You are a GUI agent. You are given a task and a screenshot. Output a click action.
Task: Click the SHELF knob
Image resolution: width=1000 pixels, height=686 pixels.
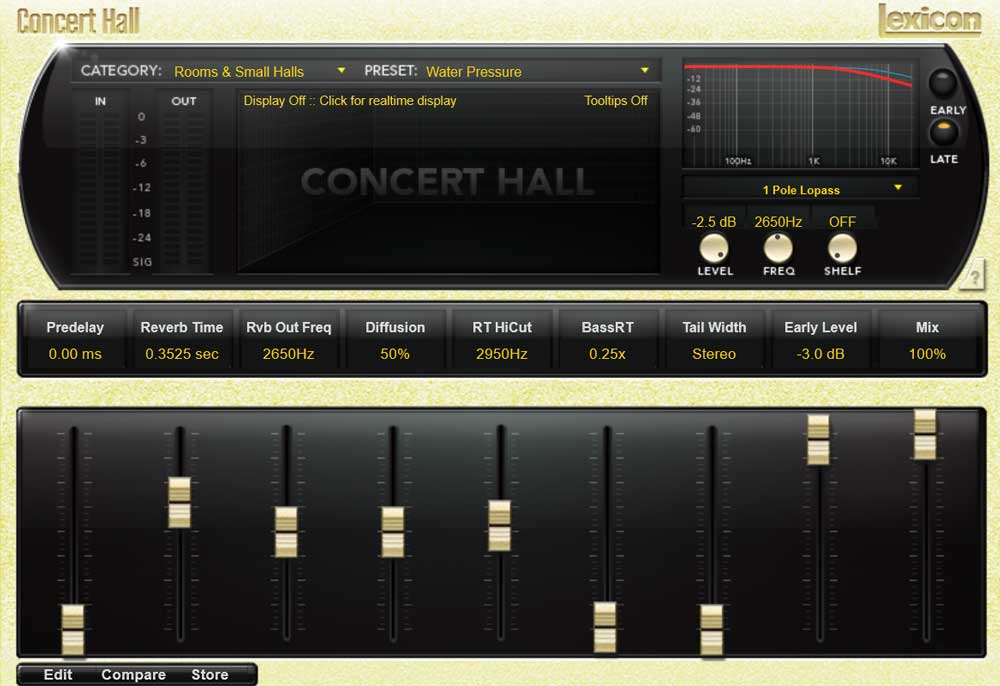pyautogui.click(x=842, y=248)
